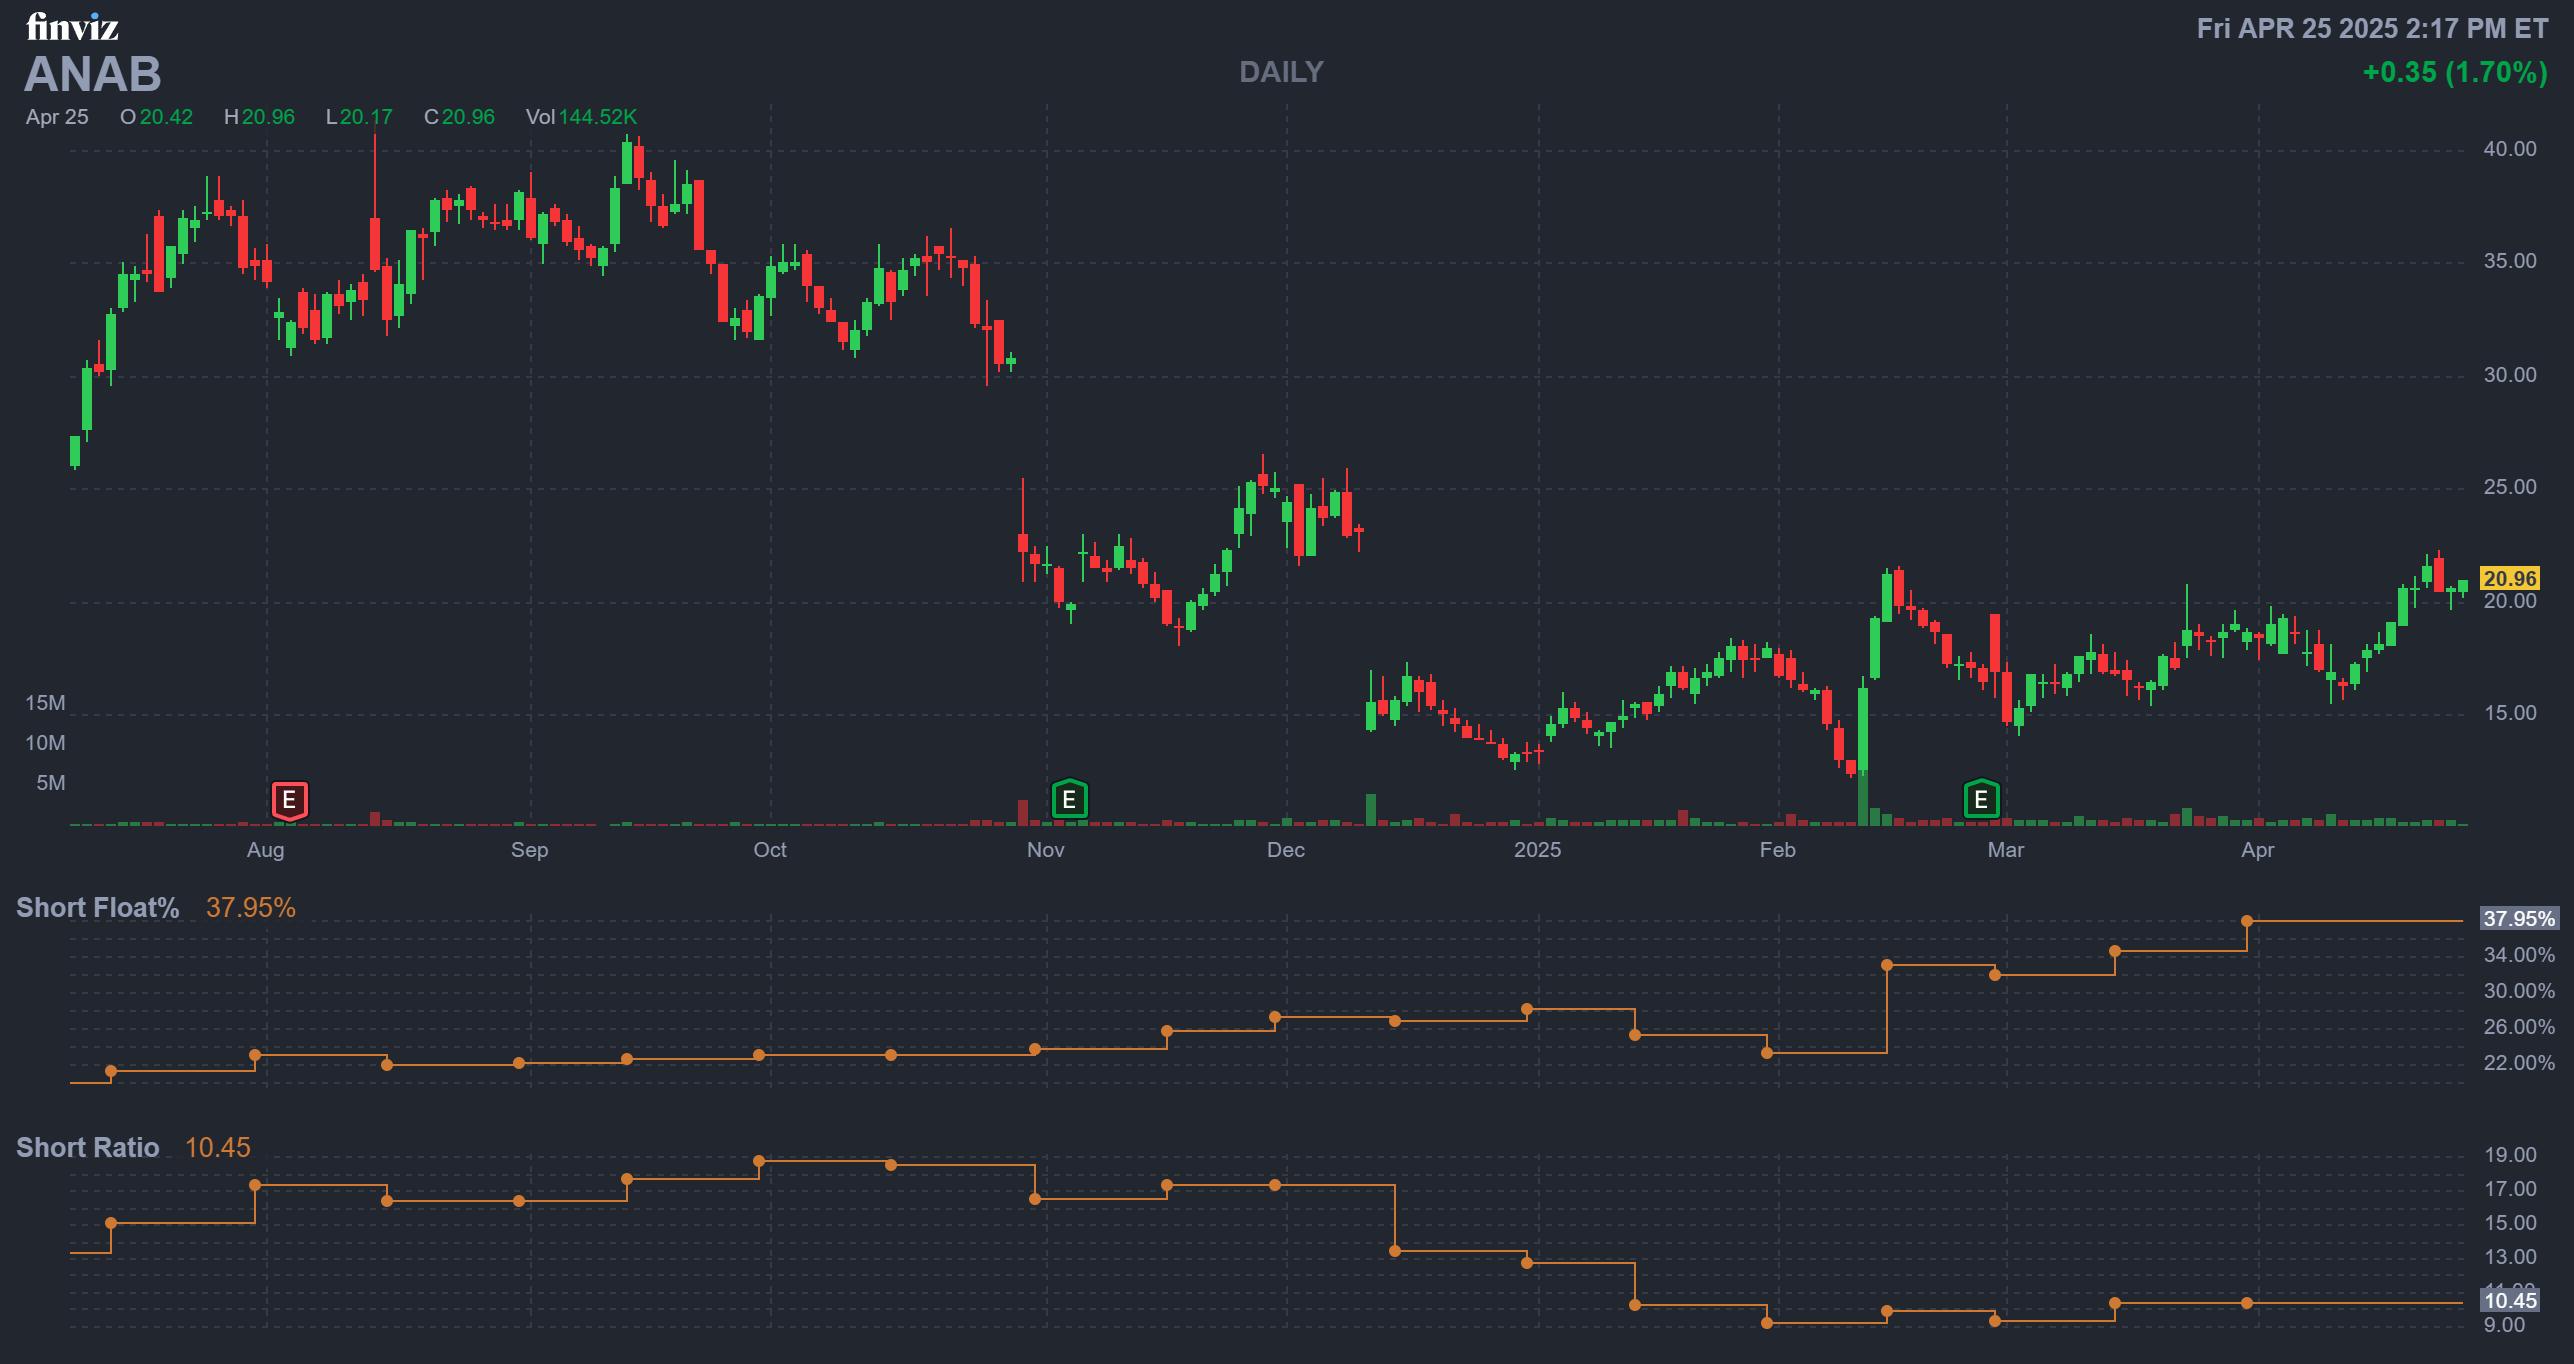The image size is (2574, 1364).
Task: Click the Apr label on the time axis
Action: [2257, 850]
